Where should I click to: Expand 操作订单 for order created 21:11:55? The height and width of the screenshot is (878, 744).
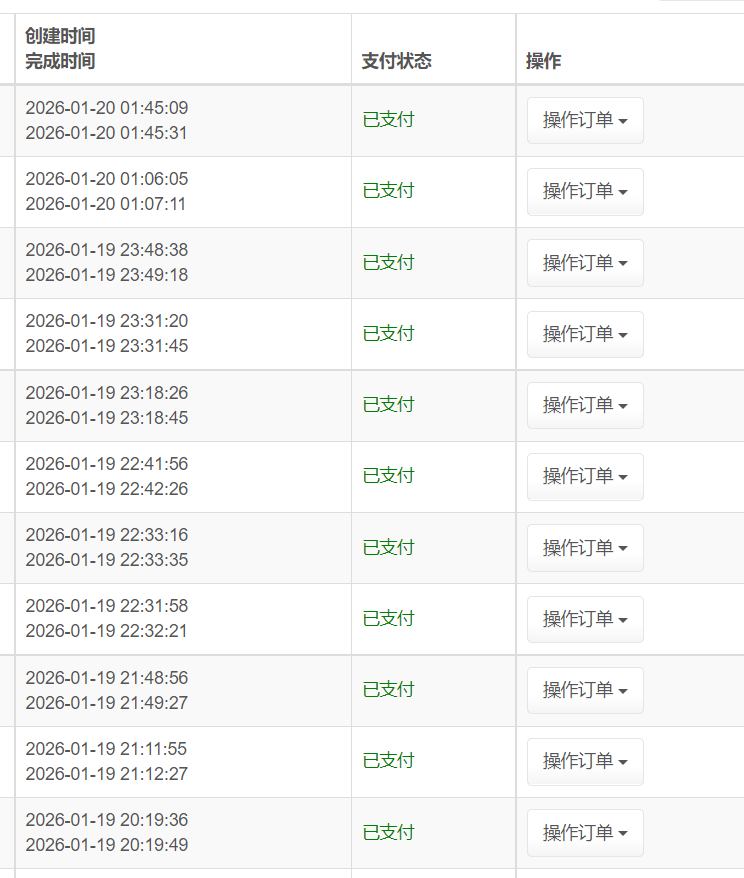point(585,761)
